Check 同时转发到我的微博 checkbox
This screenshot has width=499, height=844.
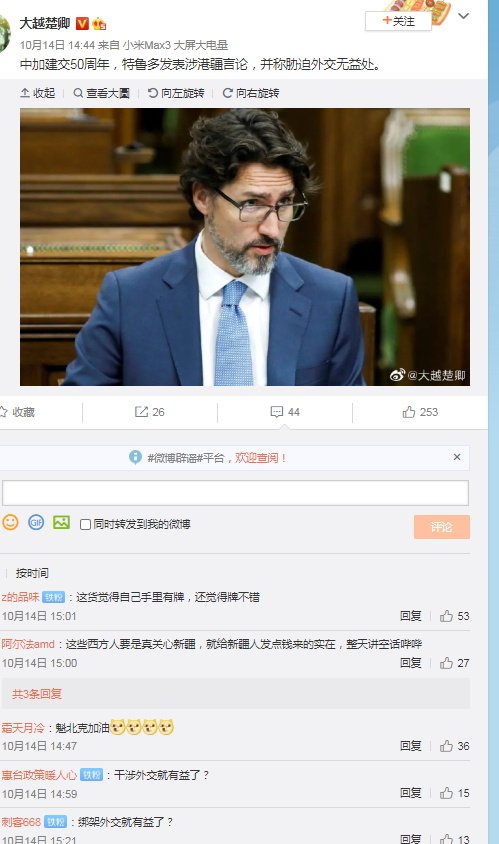(x=85, y=524)
